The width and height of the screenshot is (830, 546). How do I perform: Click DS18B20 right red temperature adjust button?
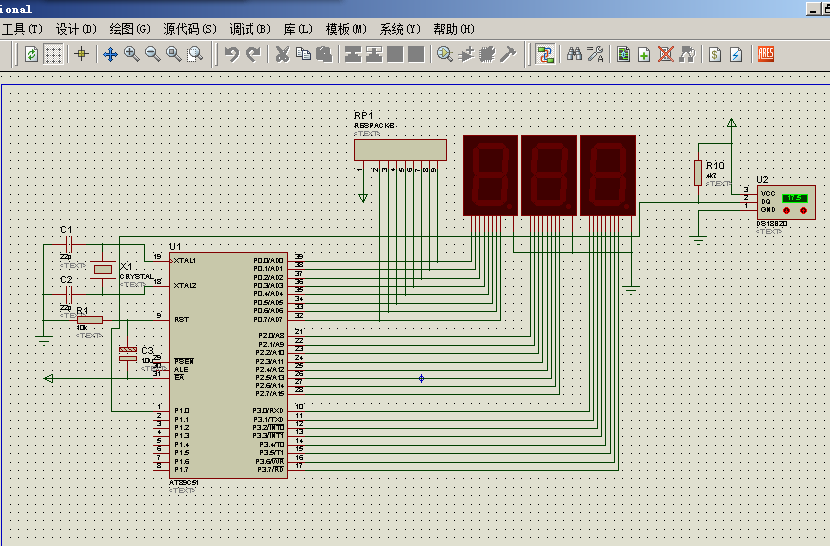804,211
